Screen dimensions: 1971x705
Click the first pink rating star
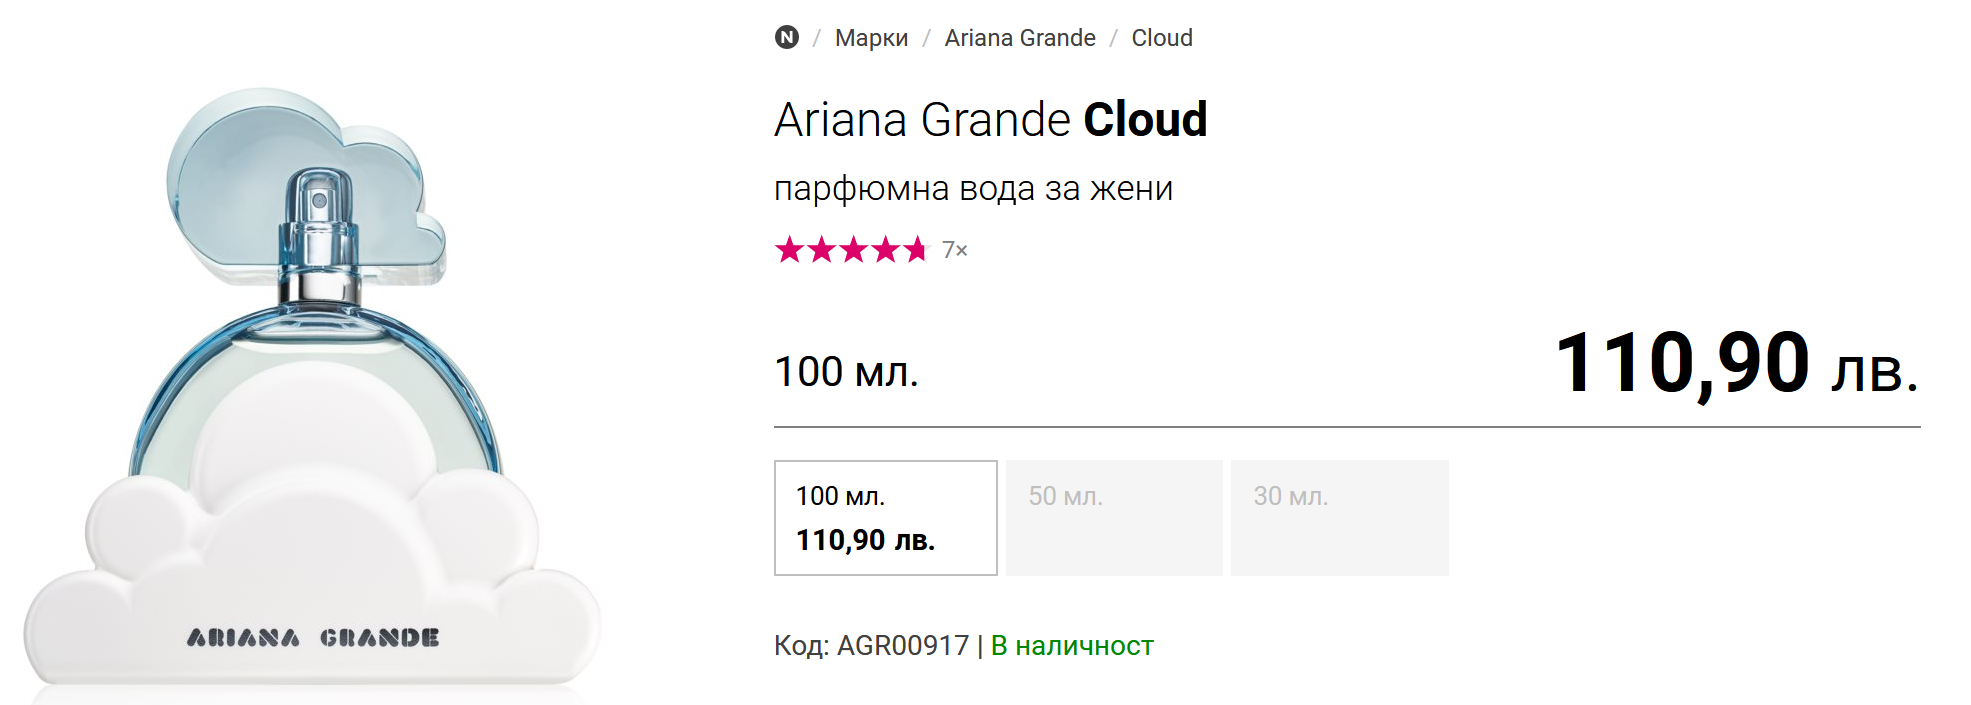coord(790,250)
